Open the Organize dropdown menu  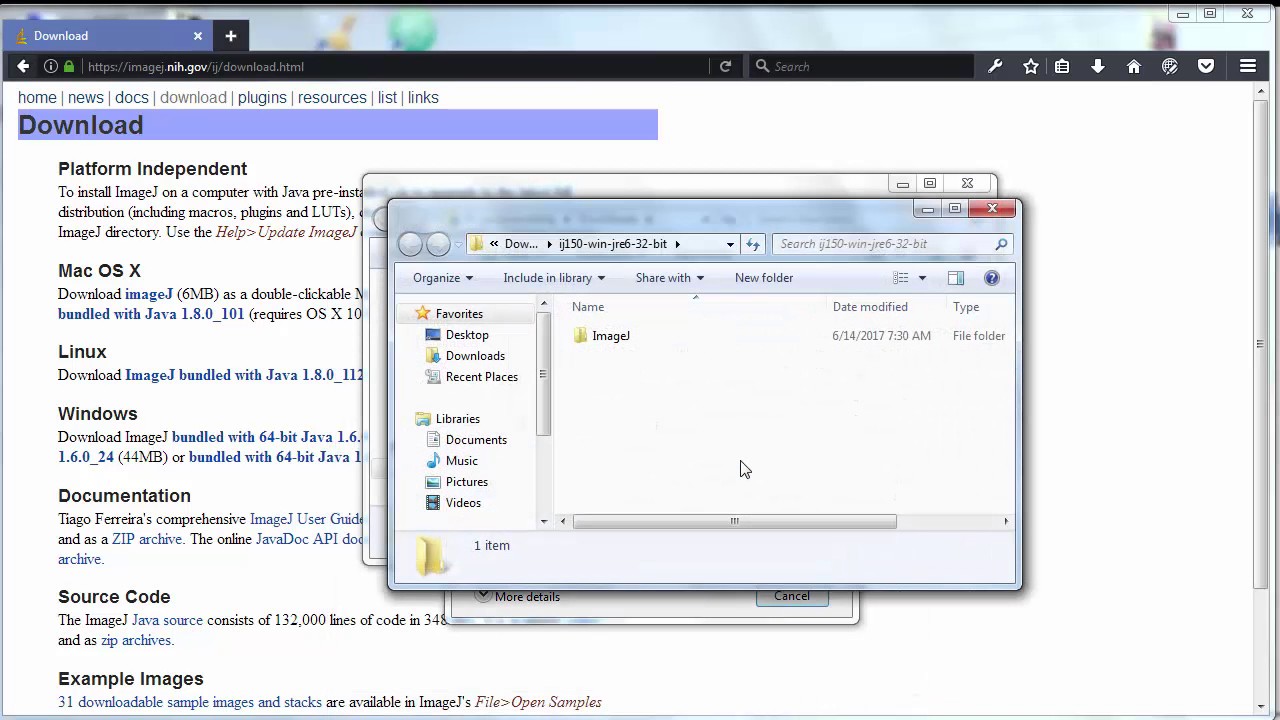click(x=443, y=278)
